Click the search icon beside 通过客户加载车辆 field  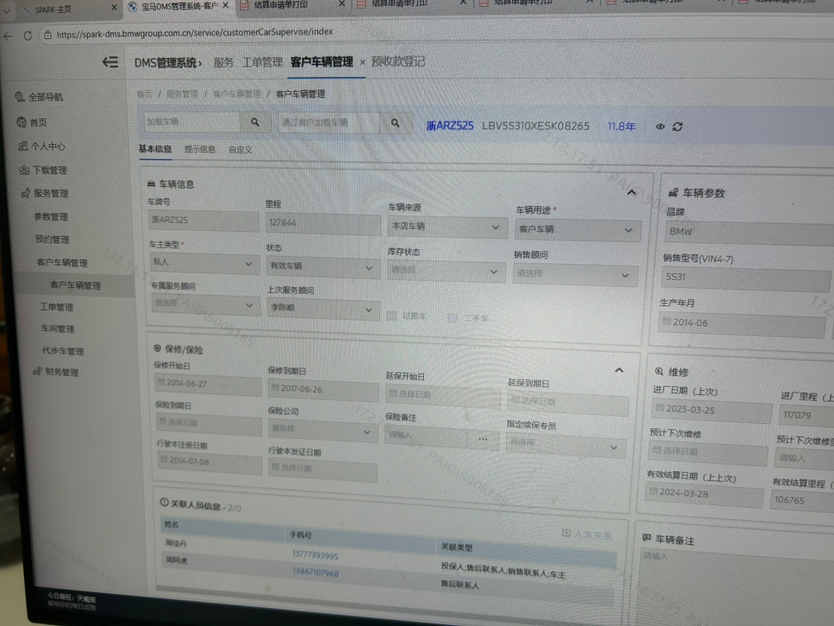tap(395, 123)
